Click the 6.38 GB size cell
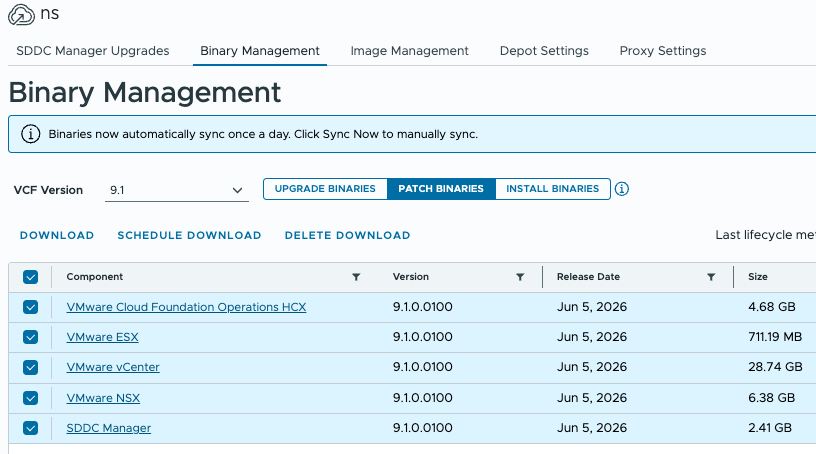This screenshot has width=816, height=454. pos(772,398)
